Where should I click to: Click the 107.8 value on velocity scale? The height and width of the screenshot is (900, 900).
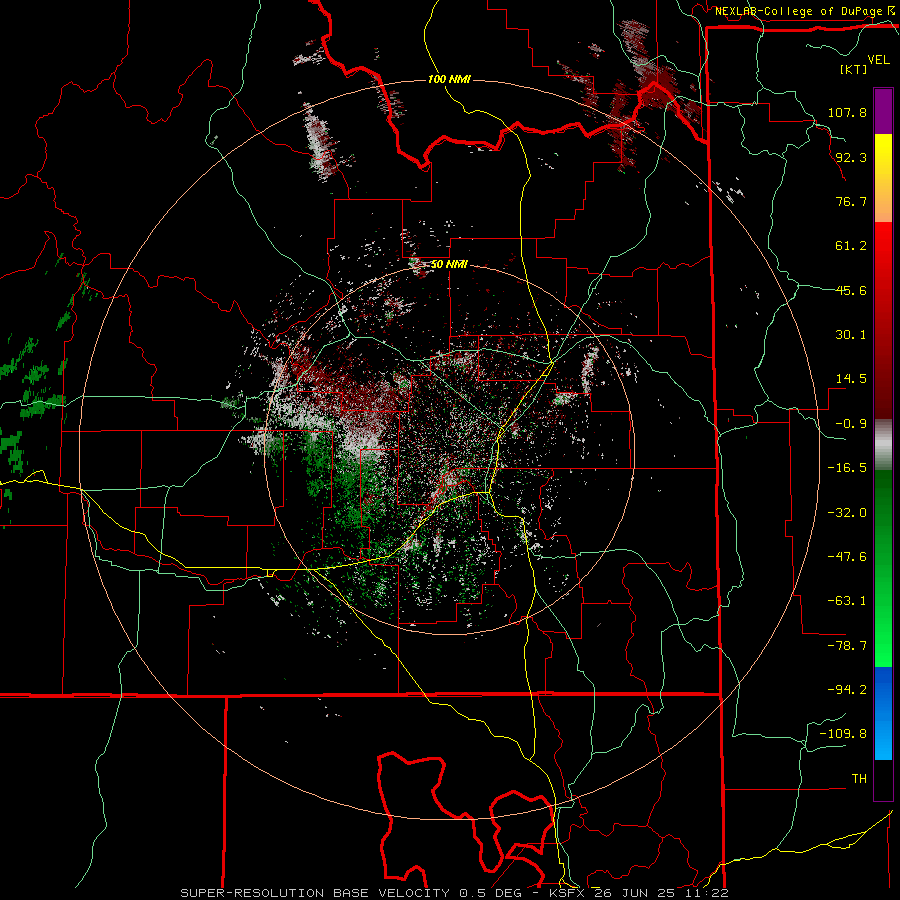[x=847, y=112]
